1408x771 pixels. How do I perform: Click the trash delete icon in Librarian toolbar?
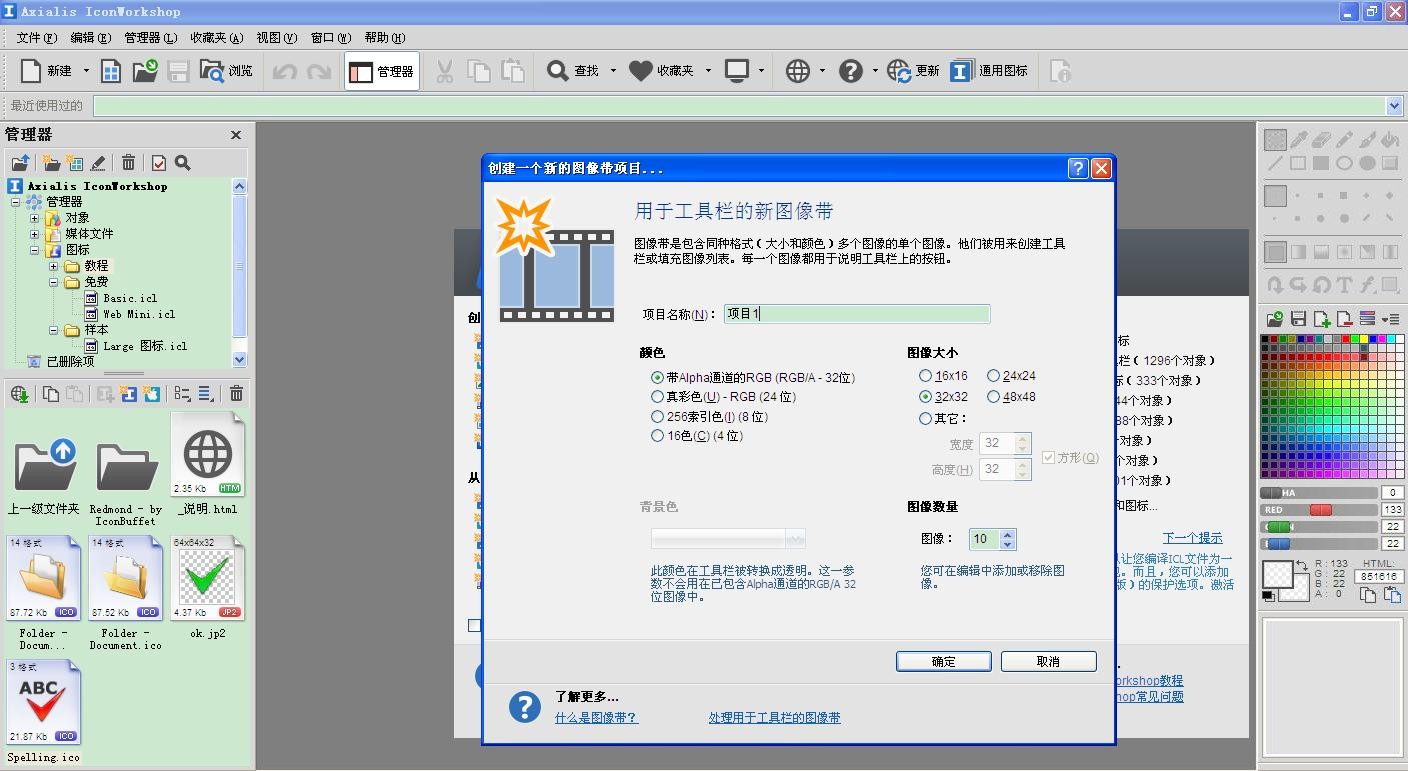click(x=128, y=163)
